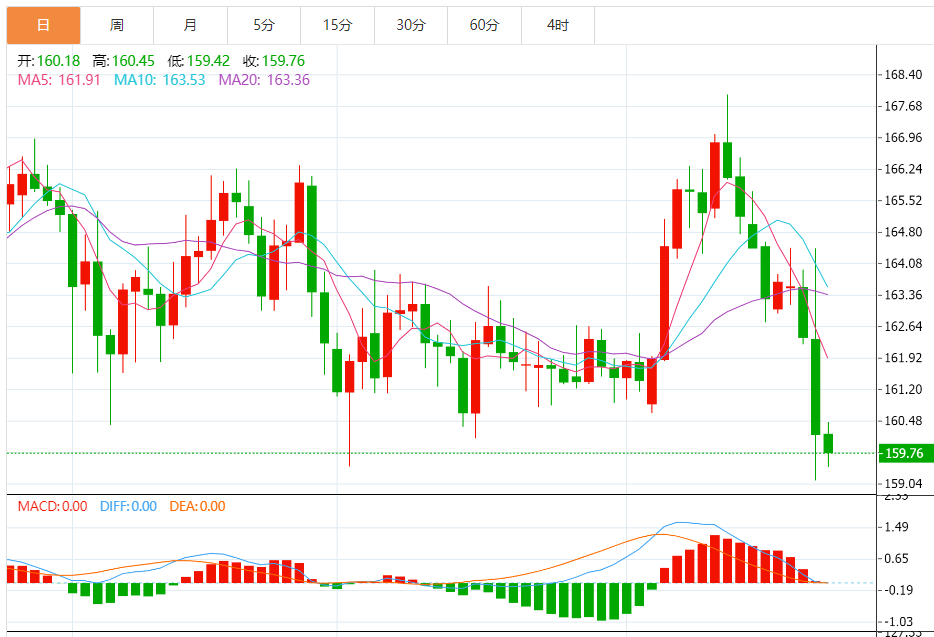Open the 4时 four-hour tab

pyautogui.click(x=558, y=26)
